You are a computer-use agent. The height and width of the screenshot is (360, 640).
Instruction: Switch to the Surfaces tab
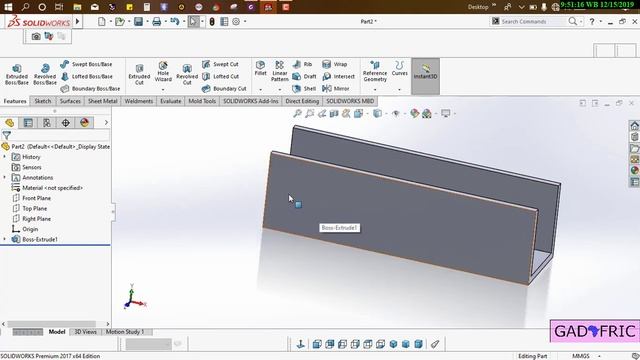(70, 101)
